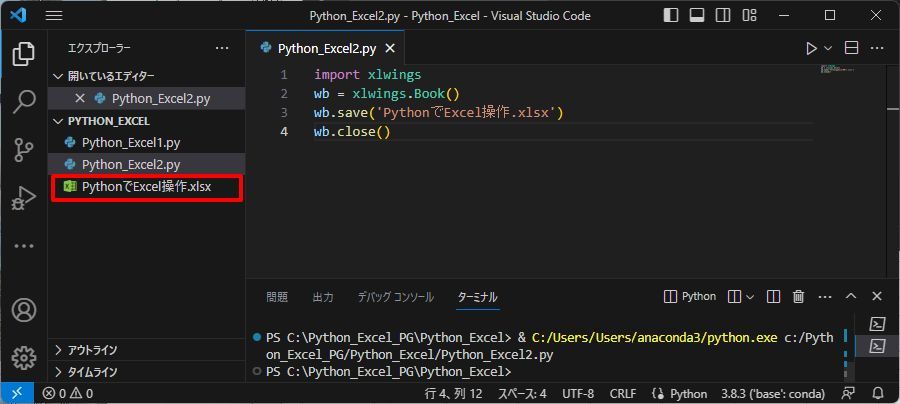Collapse the PYTHON_EXCEL folder section

click(x=146, y=121)
